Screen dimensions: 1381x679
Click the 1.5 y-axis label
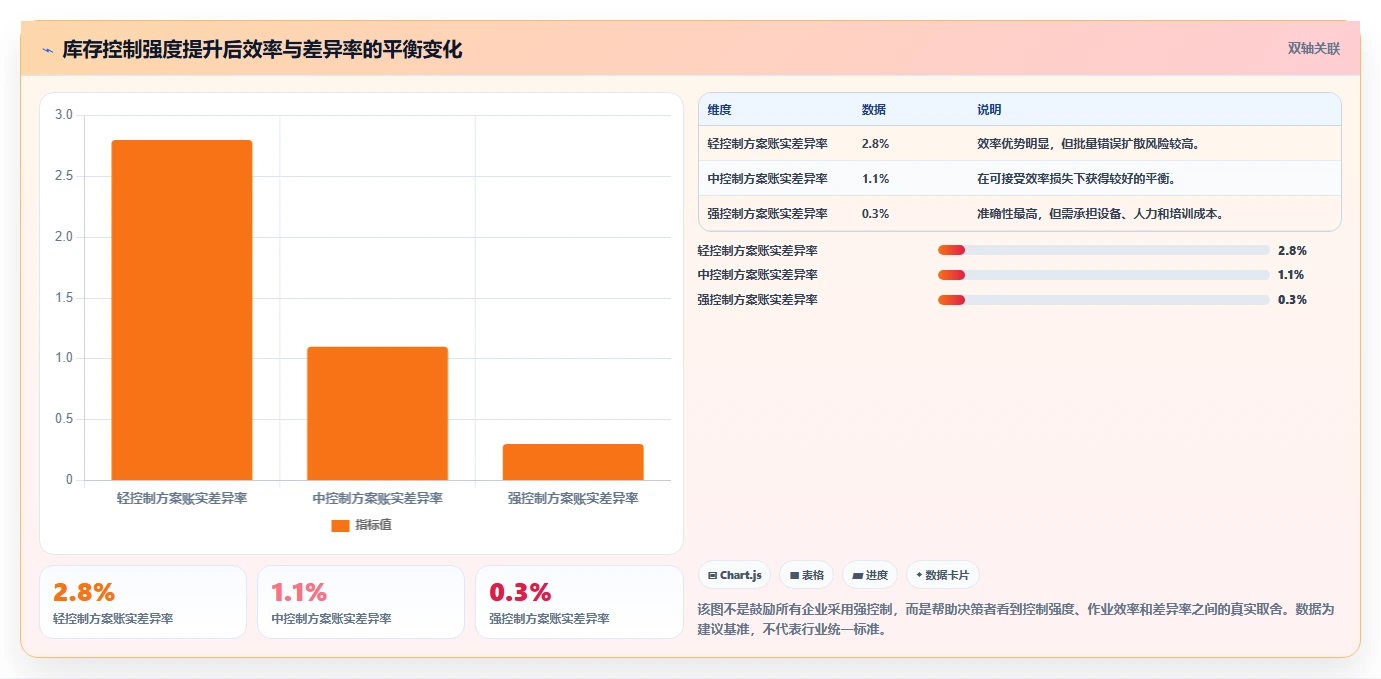[64, 298]
